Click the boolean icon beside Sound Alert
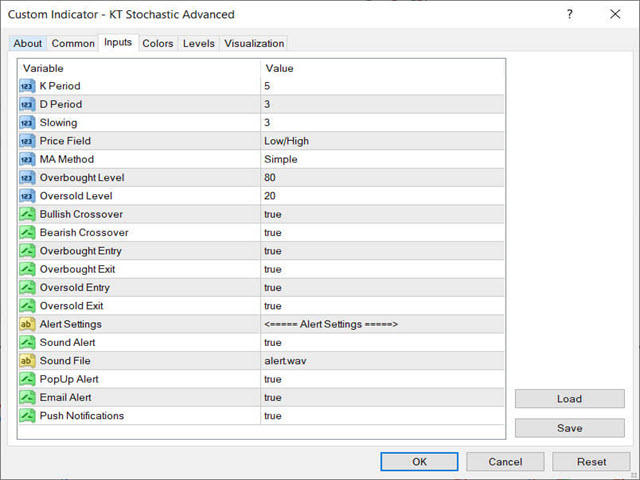The image size is (640, 480). (x=27, y=343)
